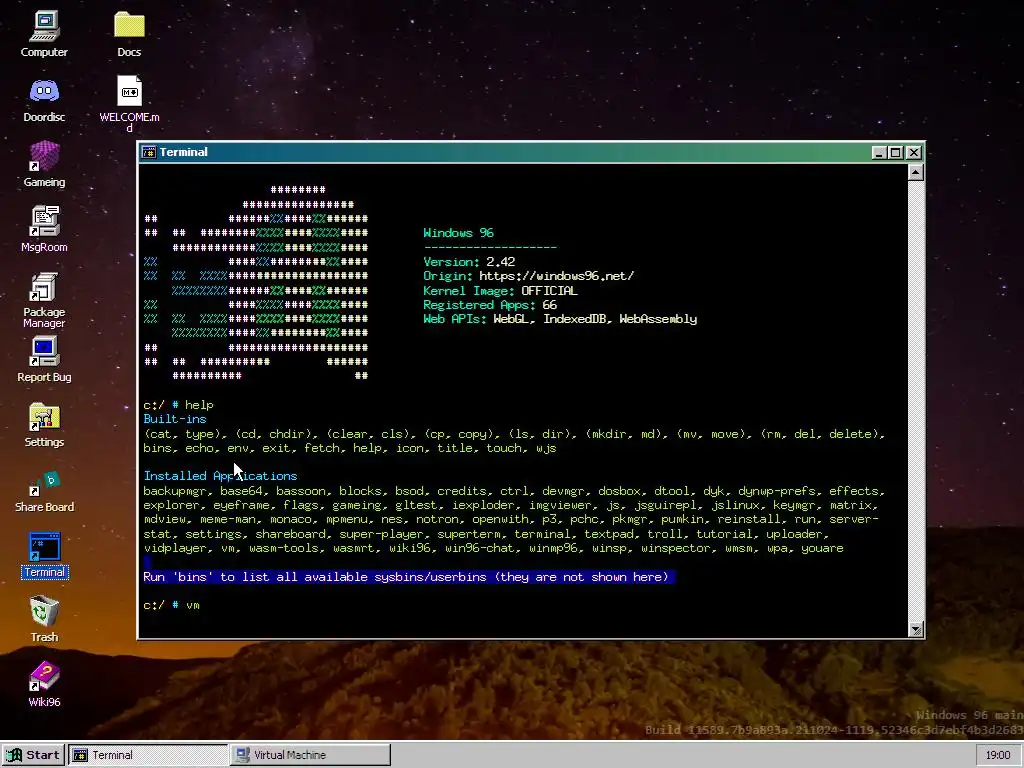Screen dimensions: 1024x768
Task: Click the 'Web APIs' line in terminal
Action: pos(560,319)
